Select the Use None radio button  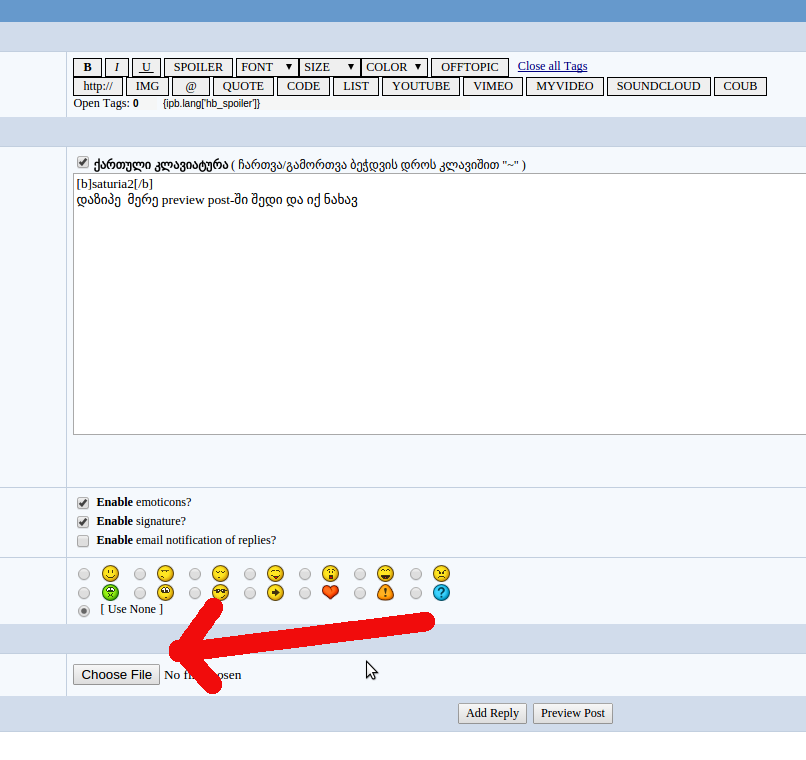(x=84, y=610)
